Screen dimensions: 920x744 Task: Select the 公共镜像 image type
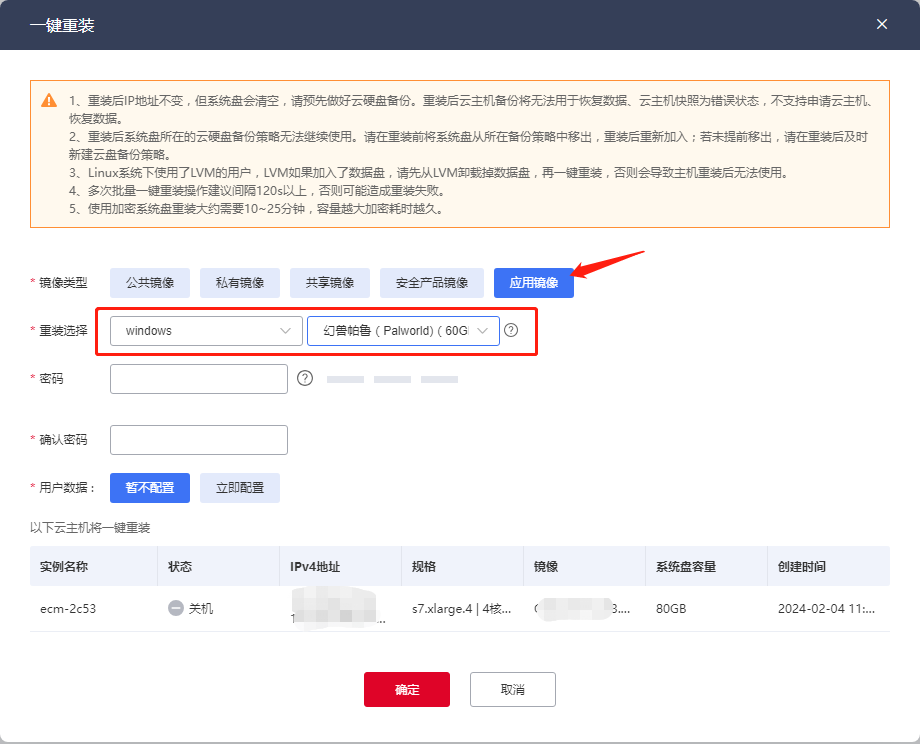click(150, 283)
